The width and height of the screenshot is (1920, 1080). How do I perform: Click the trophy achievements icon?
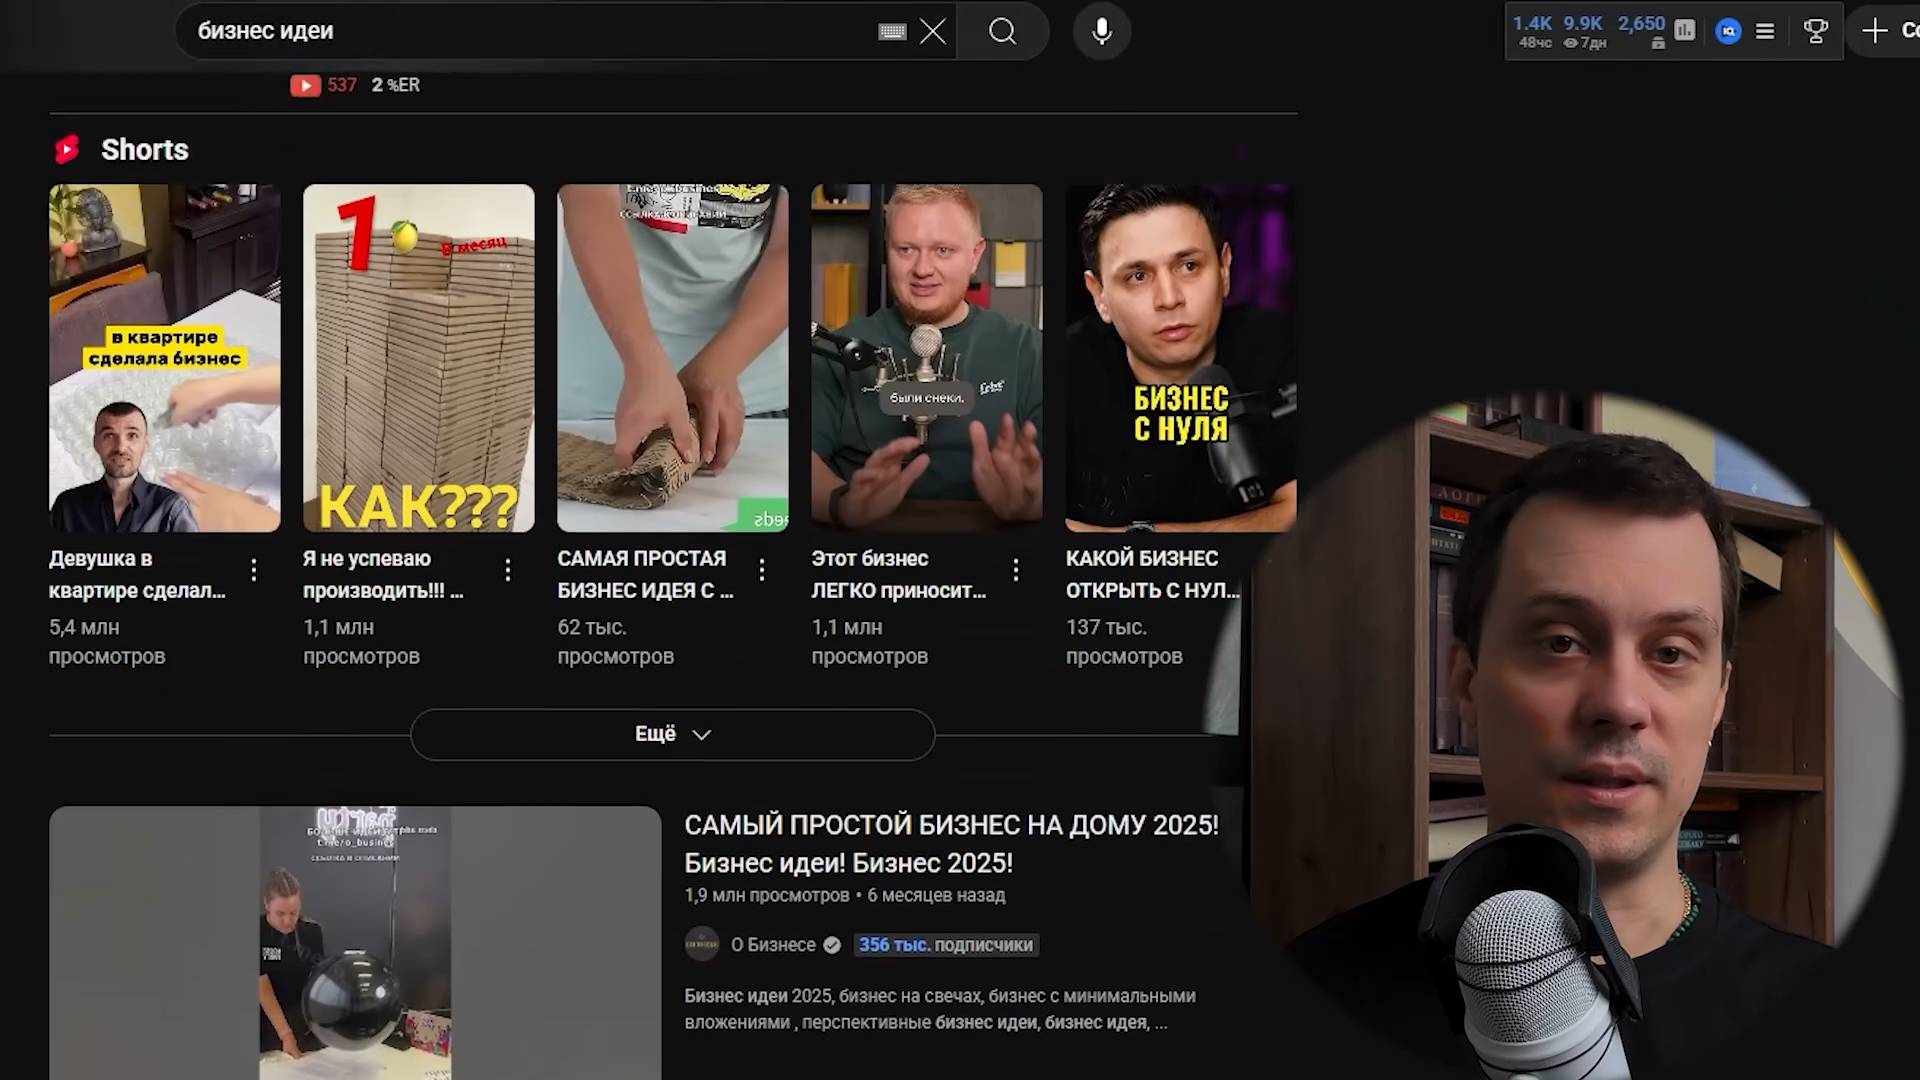(x=1815, y=32)
